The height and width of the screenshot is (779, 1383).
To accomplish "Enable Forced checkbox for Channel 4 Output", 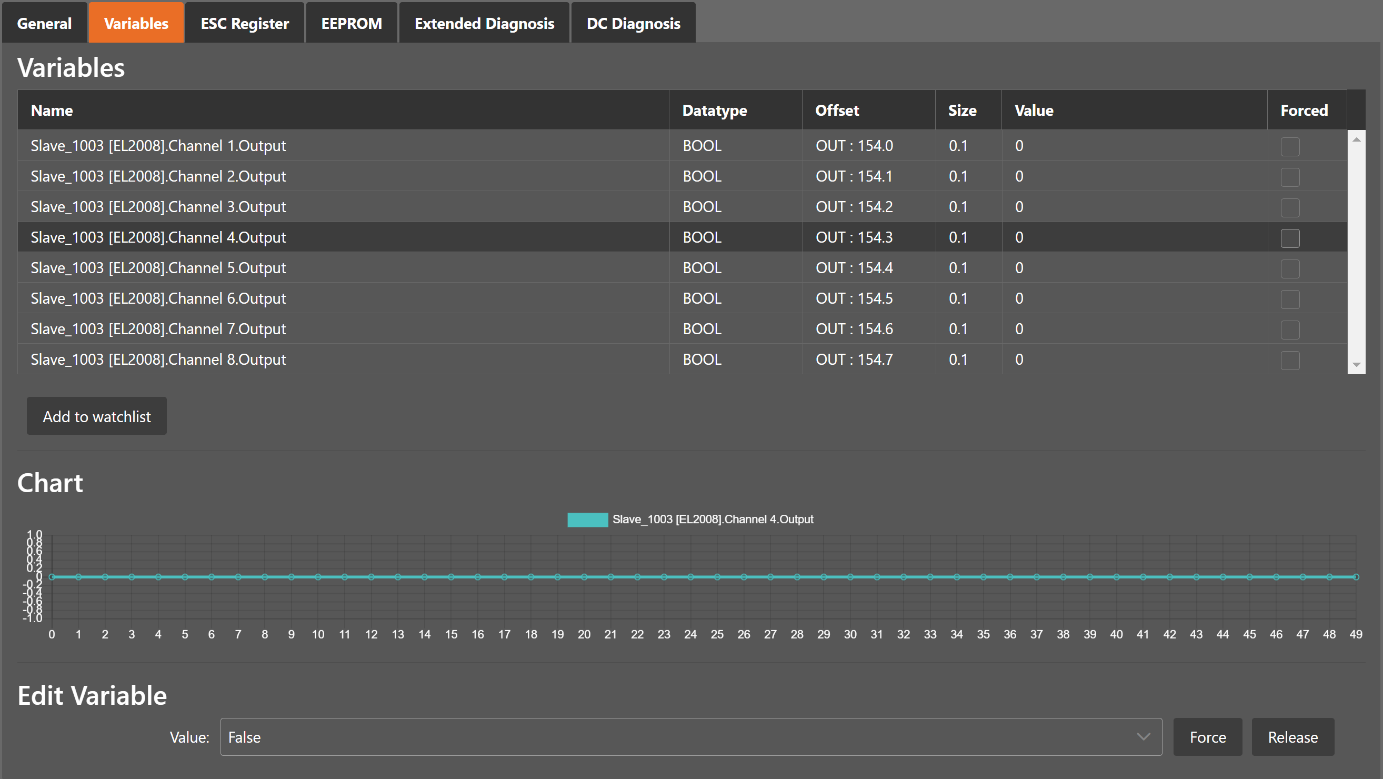I will click(x=1290, y=238).
